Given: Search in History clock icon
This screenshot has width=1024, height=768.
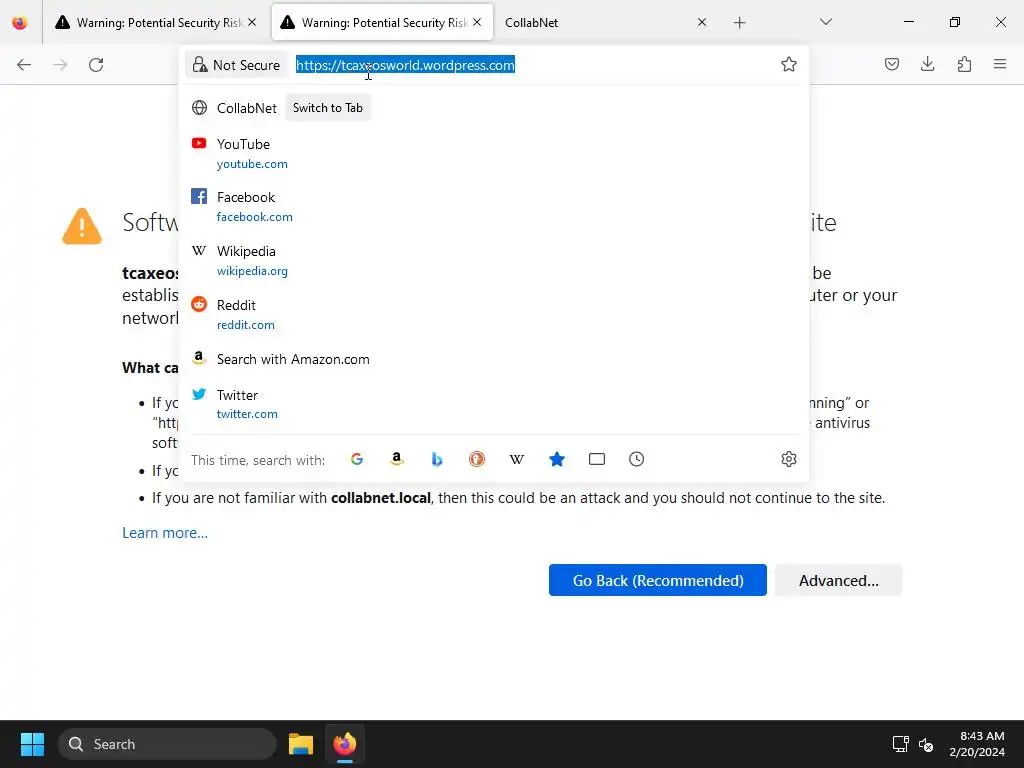Looking at the screenshot, I should (x=637, y=459).
